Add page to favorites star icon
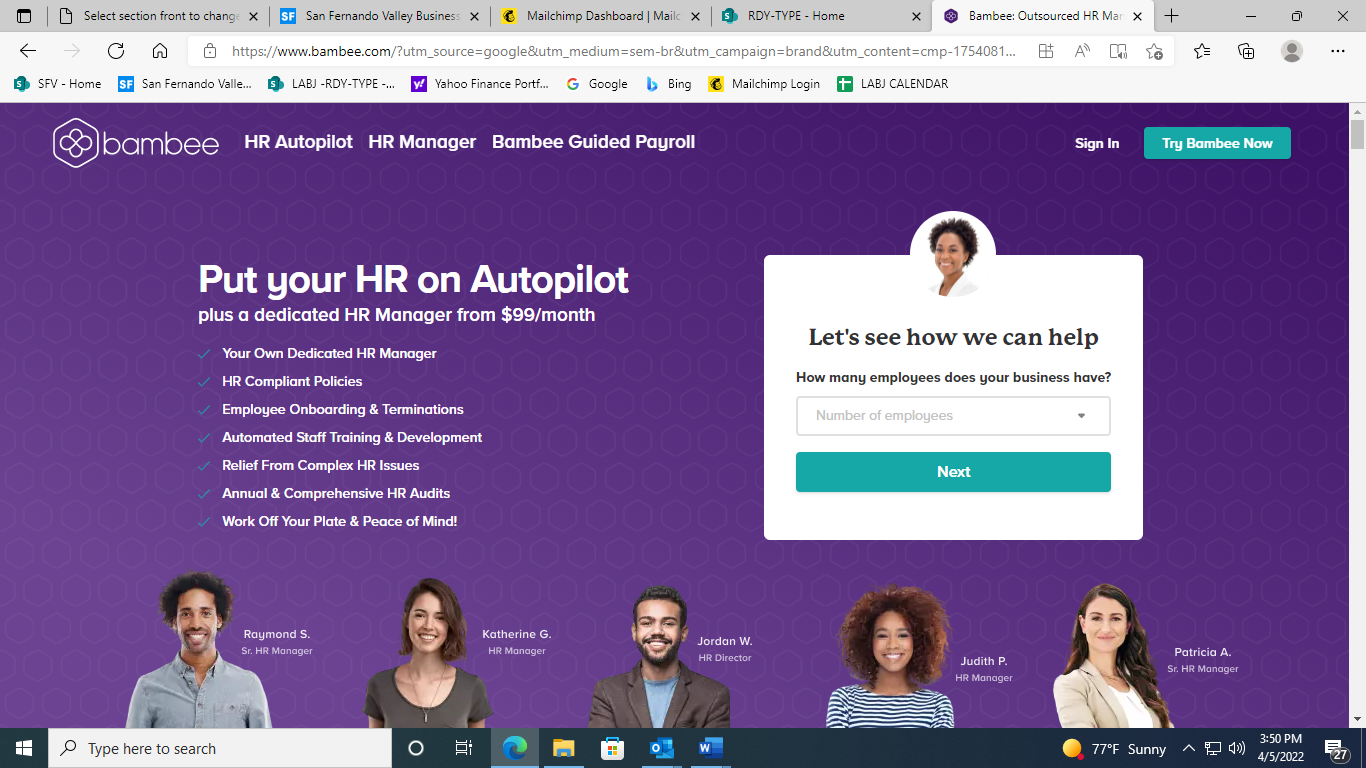1366x768 pixels. [1155, 51]
